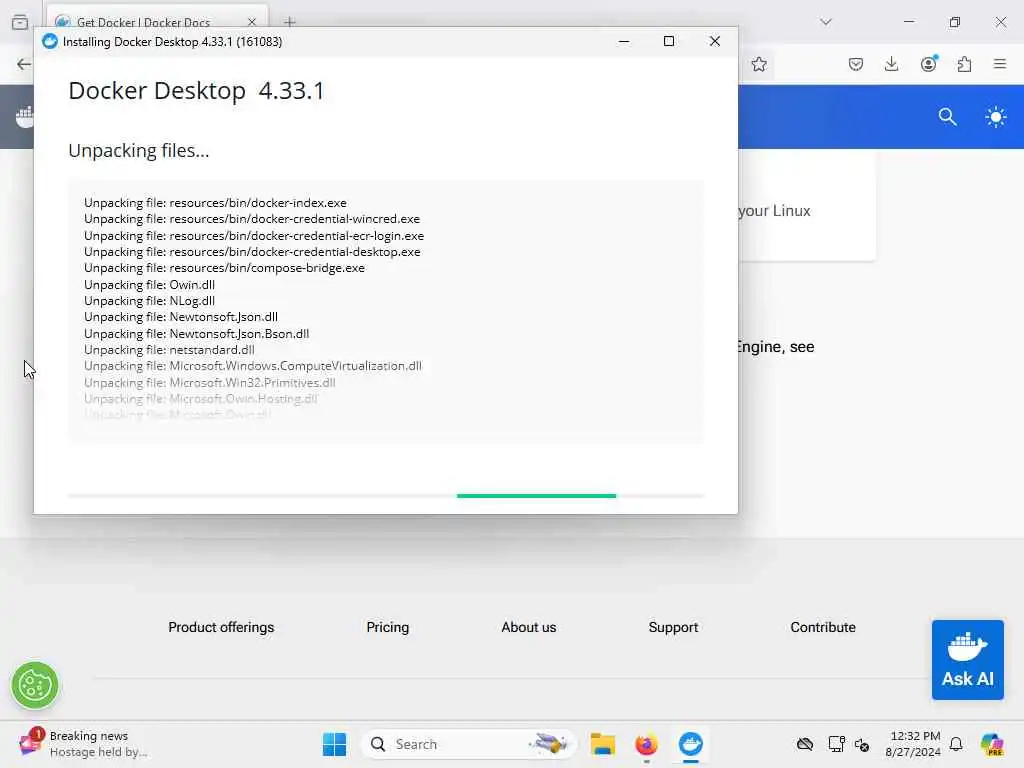Open the Ask AI Docker assistant button
1024x768 pixels.
pos(967,660)
